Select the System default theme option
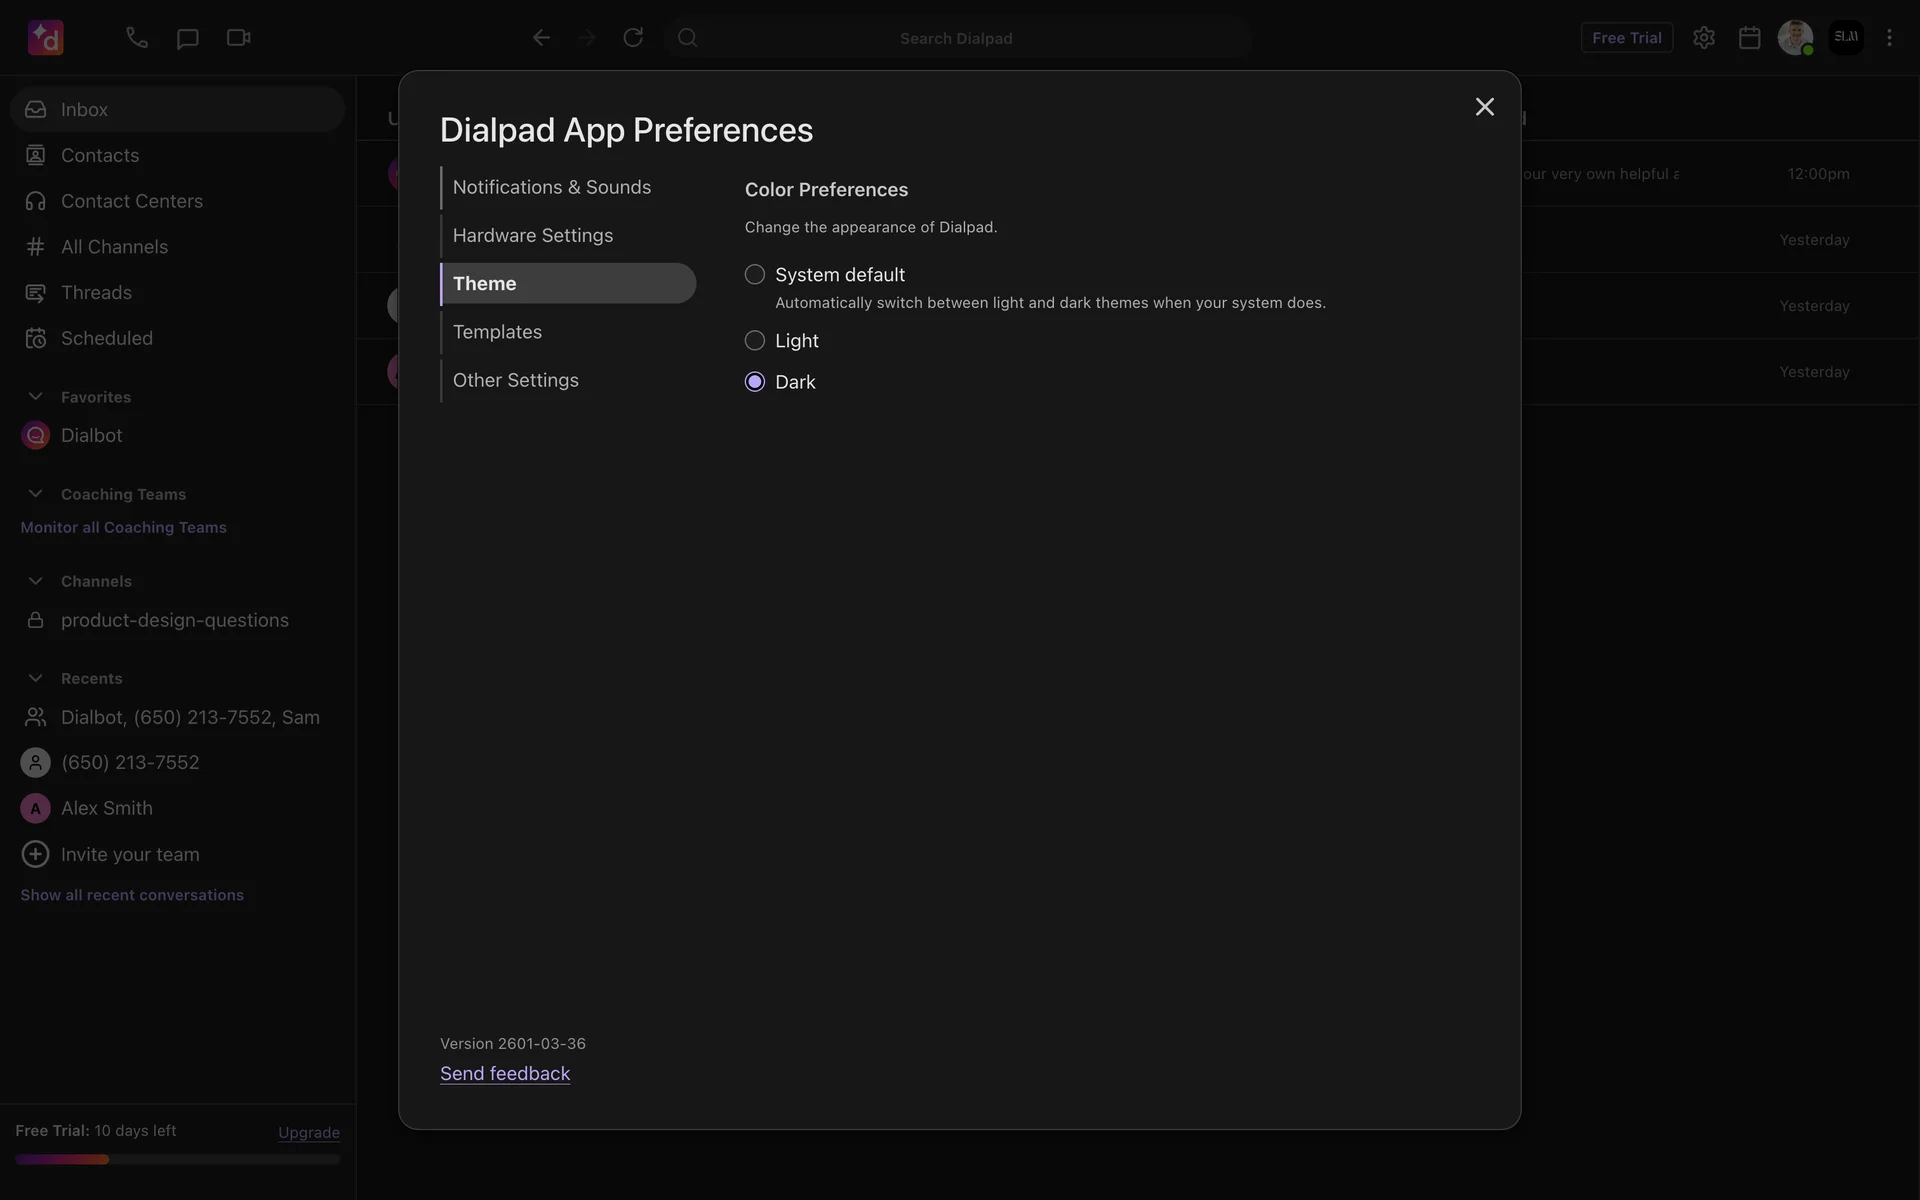Screen dimensions: 1920x1200 click(755, 274)
